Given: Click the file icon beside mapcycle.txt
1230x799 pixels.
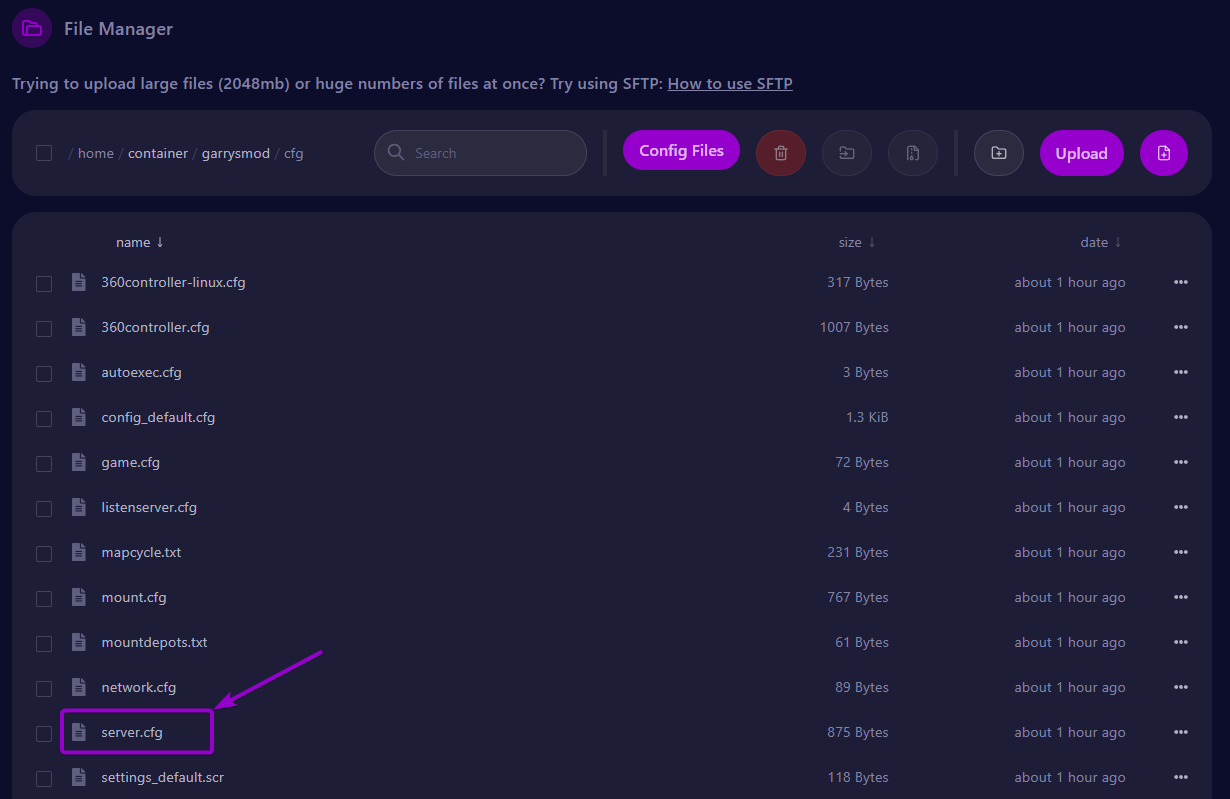Looking at the screenshot, I should (x=79, y=552).
